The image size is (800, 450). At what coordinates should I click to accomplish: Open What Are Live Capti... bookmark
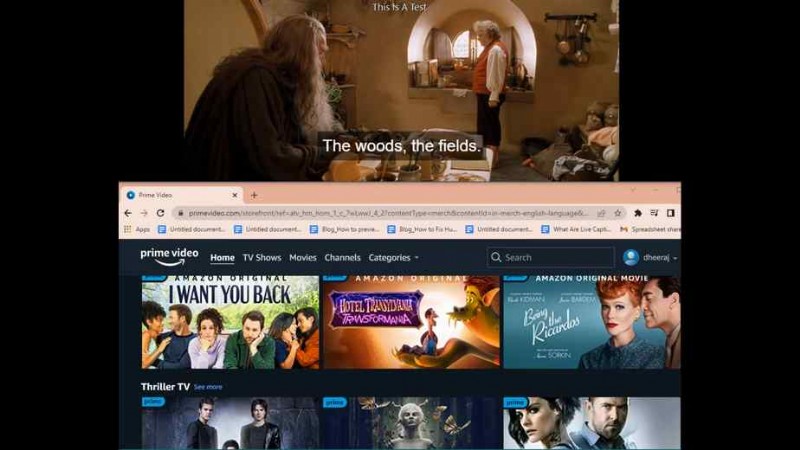(576, 230)
